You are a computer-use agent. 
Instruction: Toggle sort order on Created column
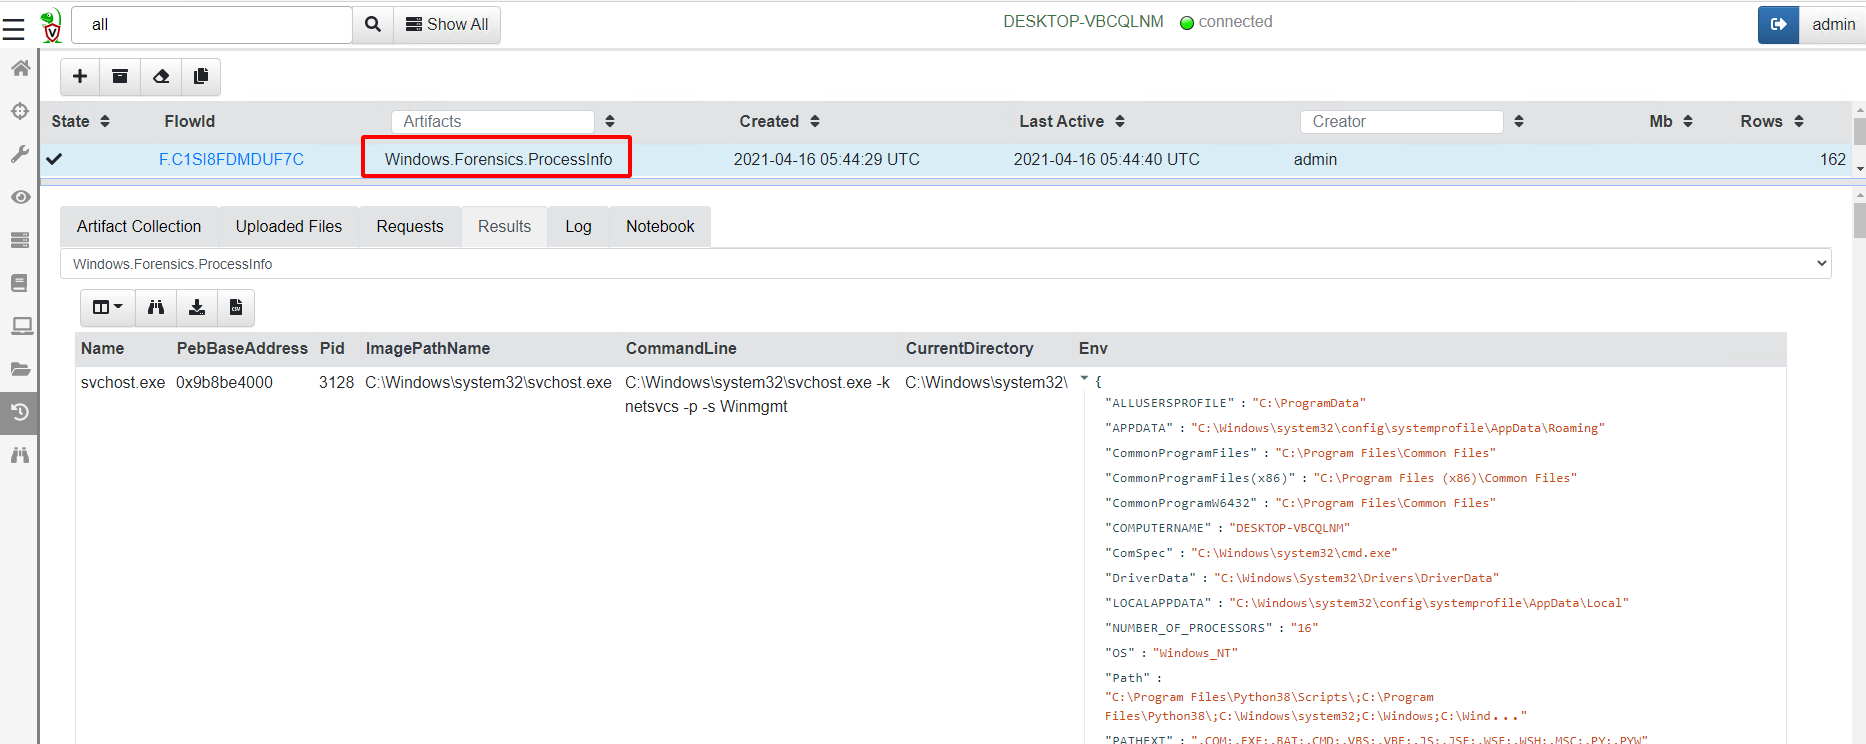[x=815, y=122]
